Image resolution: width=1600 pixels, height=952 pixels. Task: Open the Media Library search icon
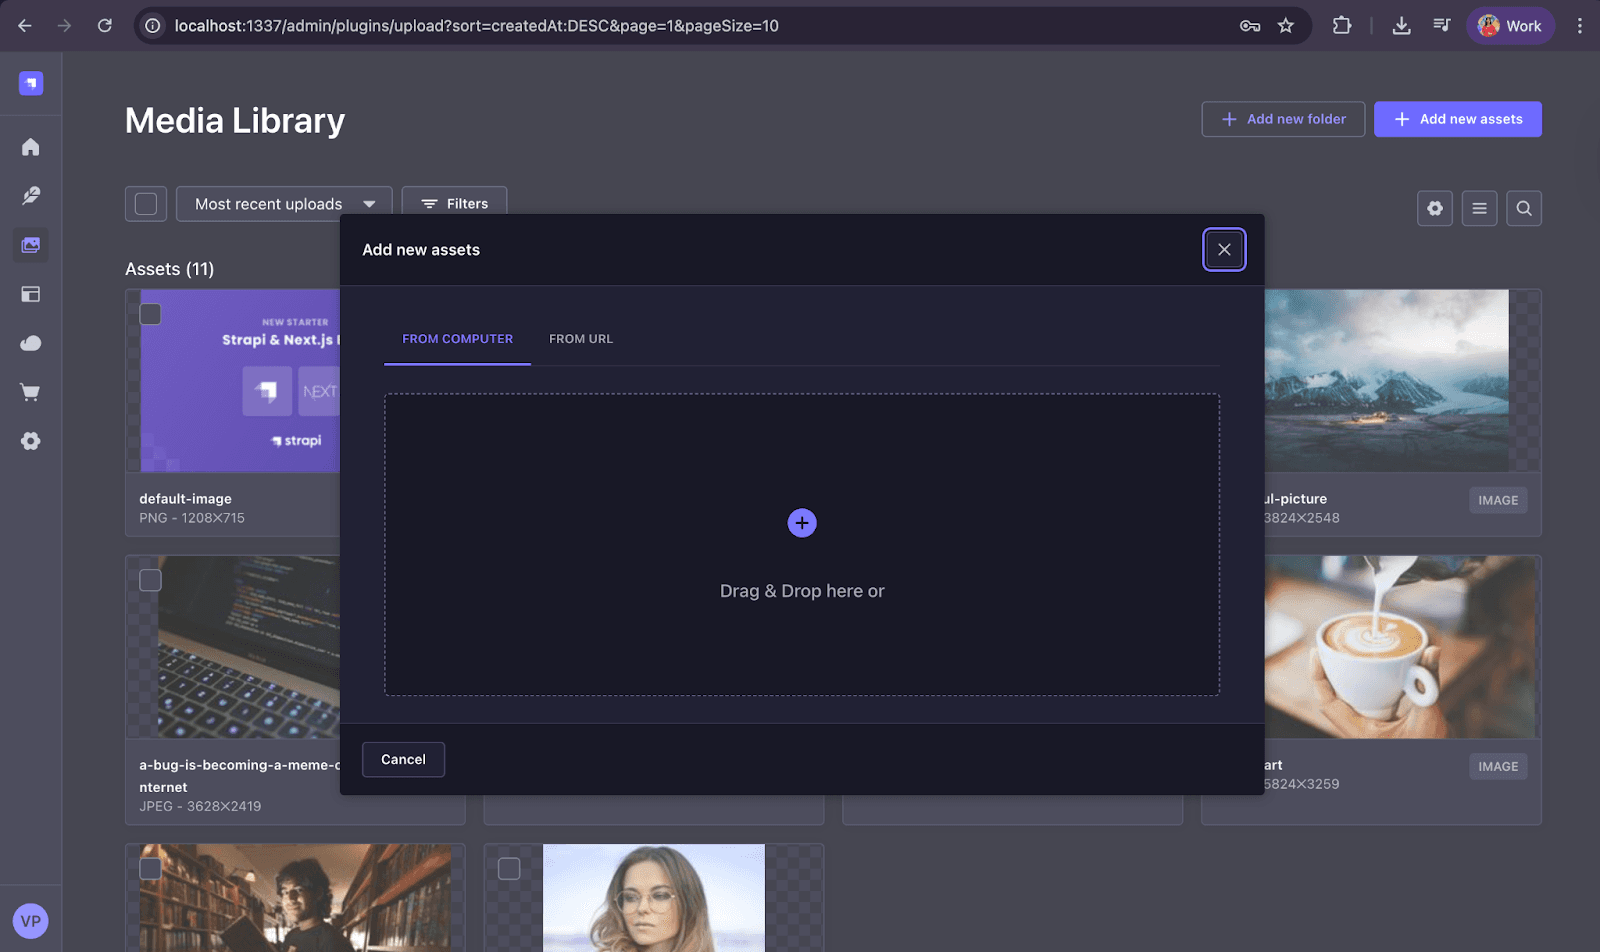[1523, 208]
